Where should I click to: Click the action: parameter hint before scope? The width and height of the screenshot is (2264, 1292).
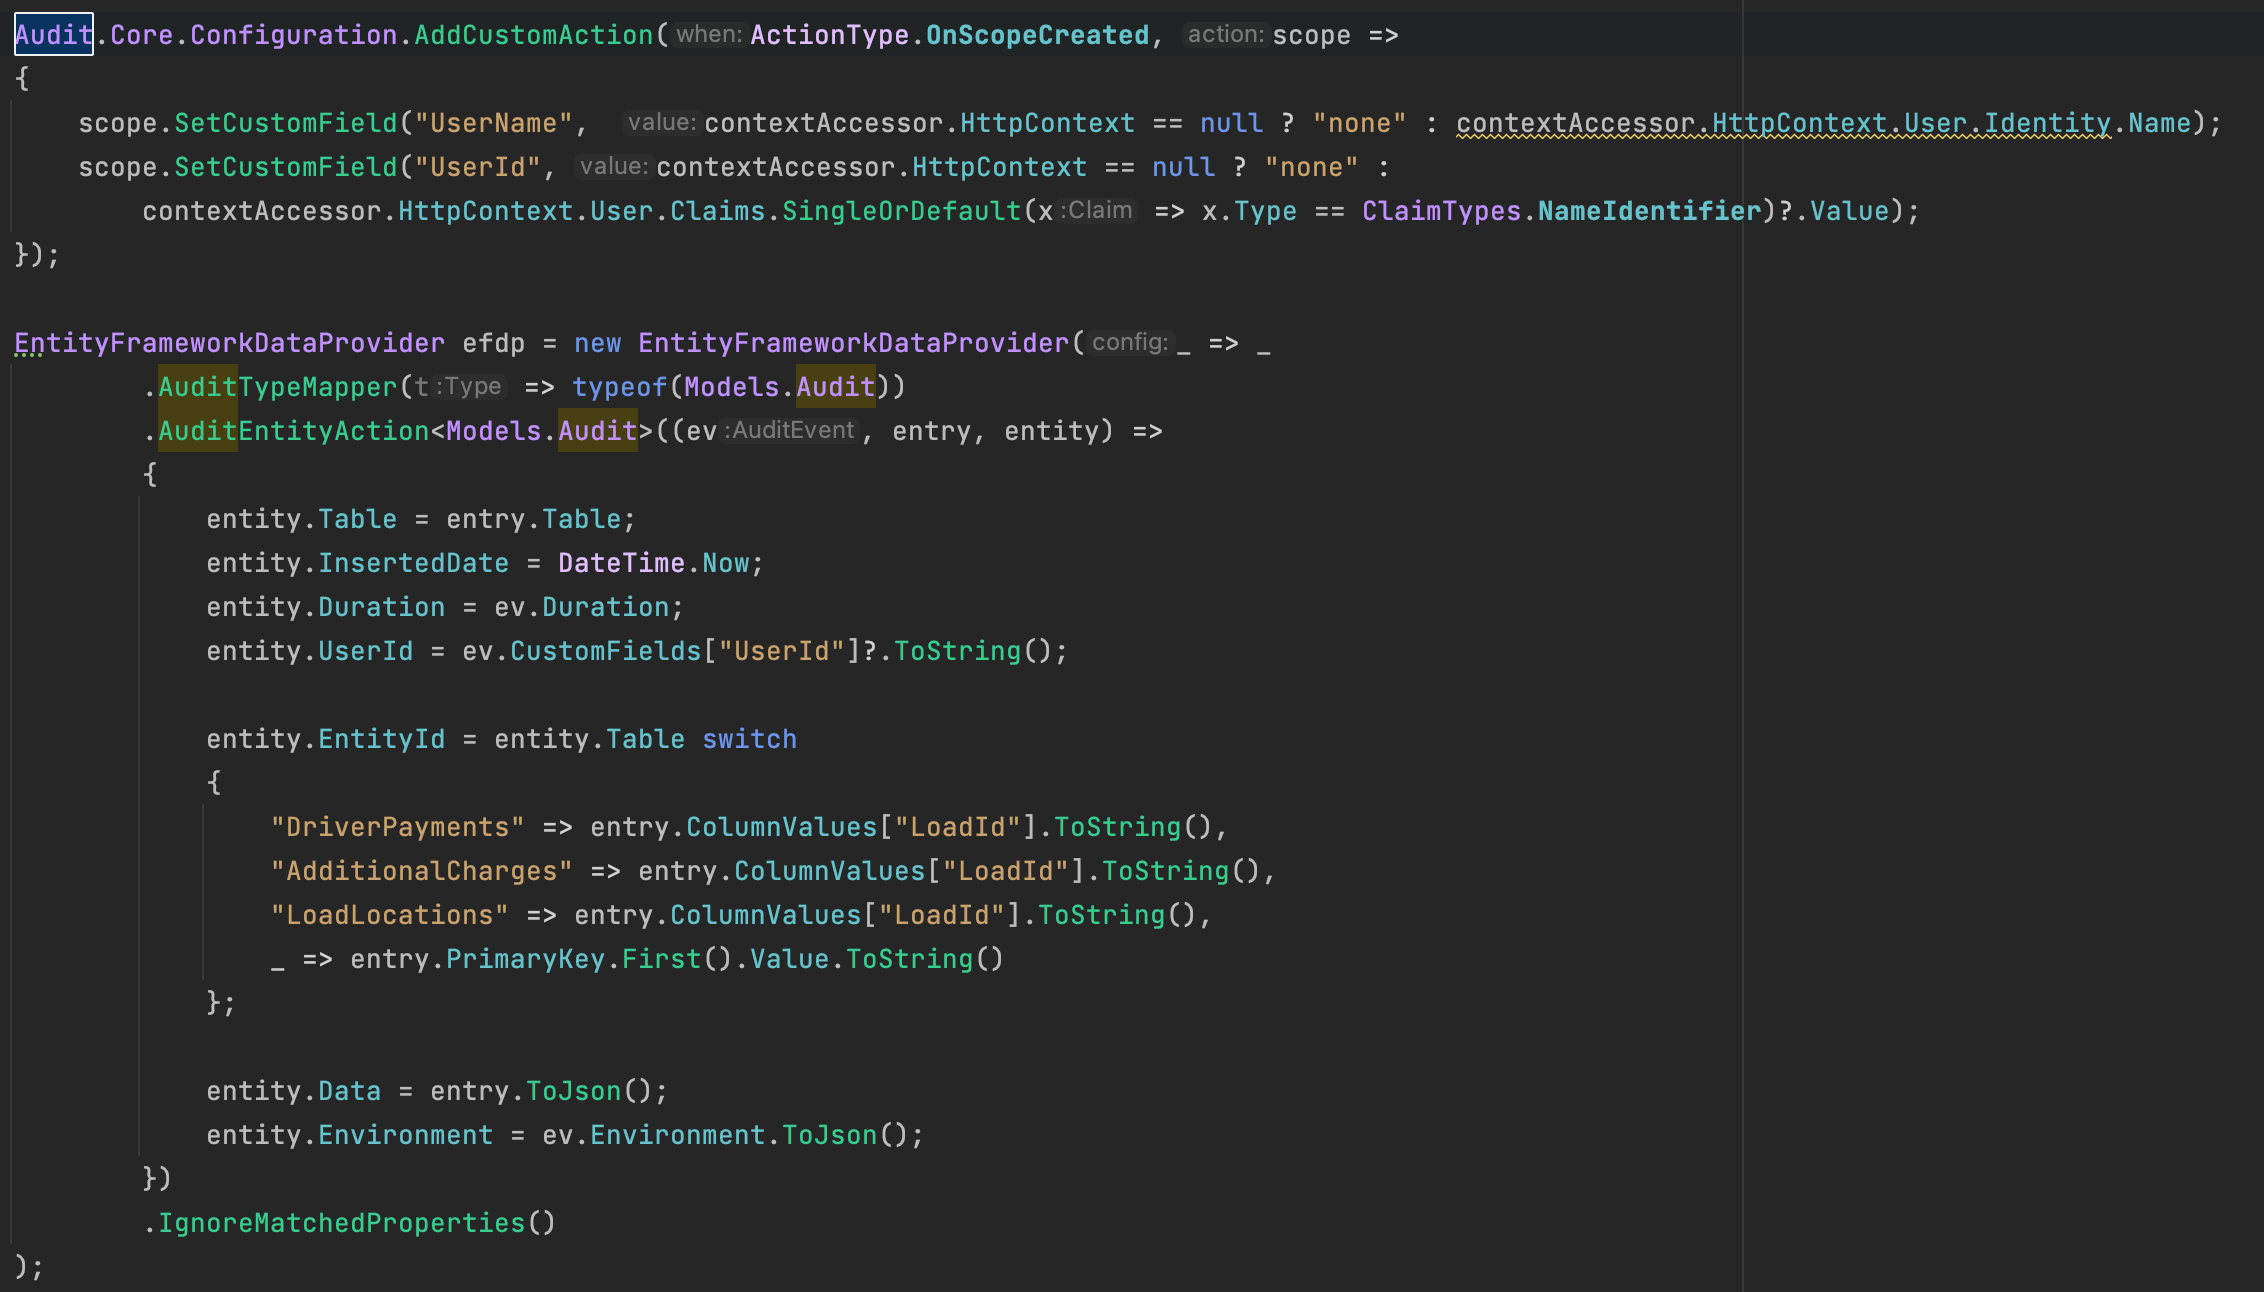(1225, 34)
